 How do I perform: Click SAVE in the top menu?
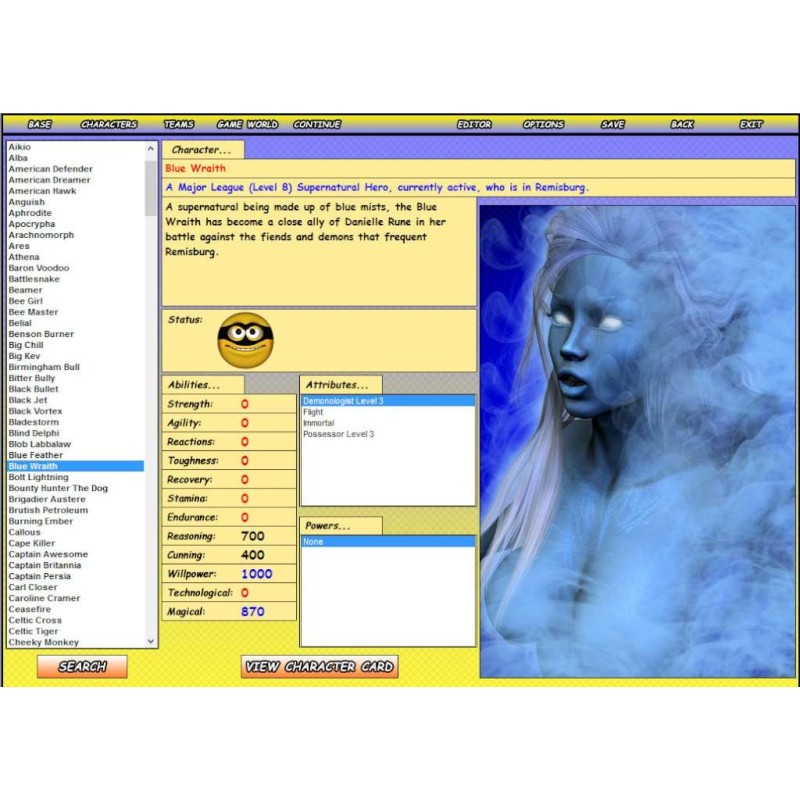coord(612,124)
